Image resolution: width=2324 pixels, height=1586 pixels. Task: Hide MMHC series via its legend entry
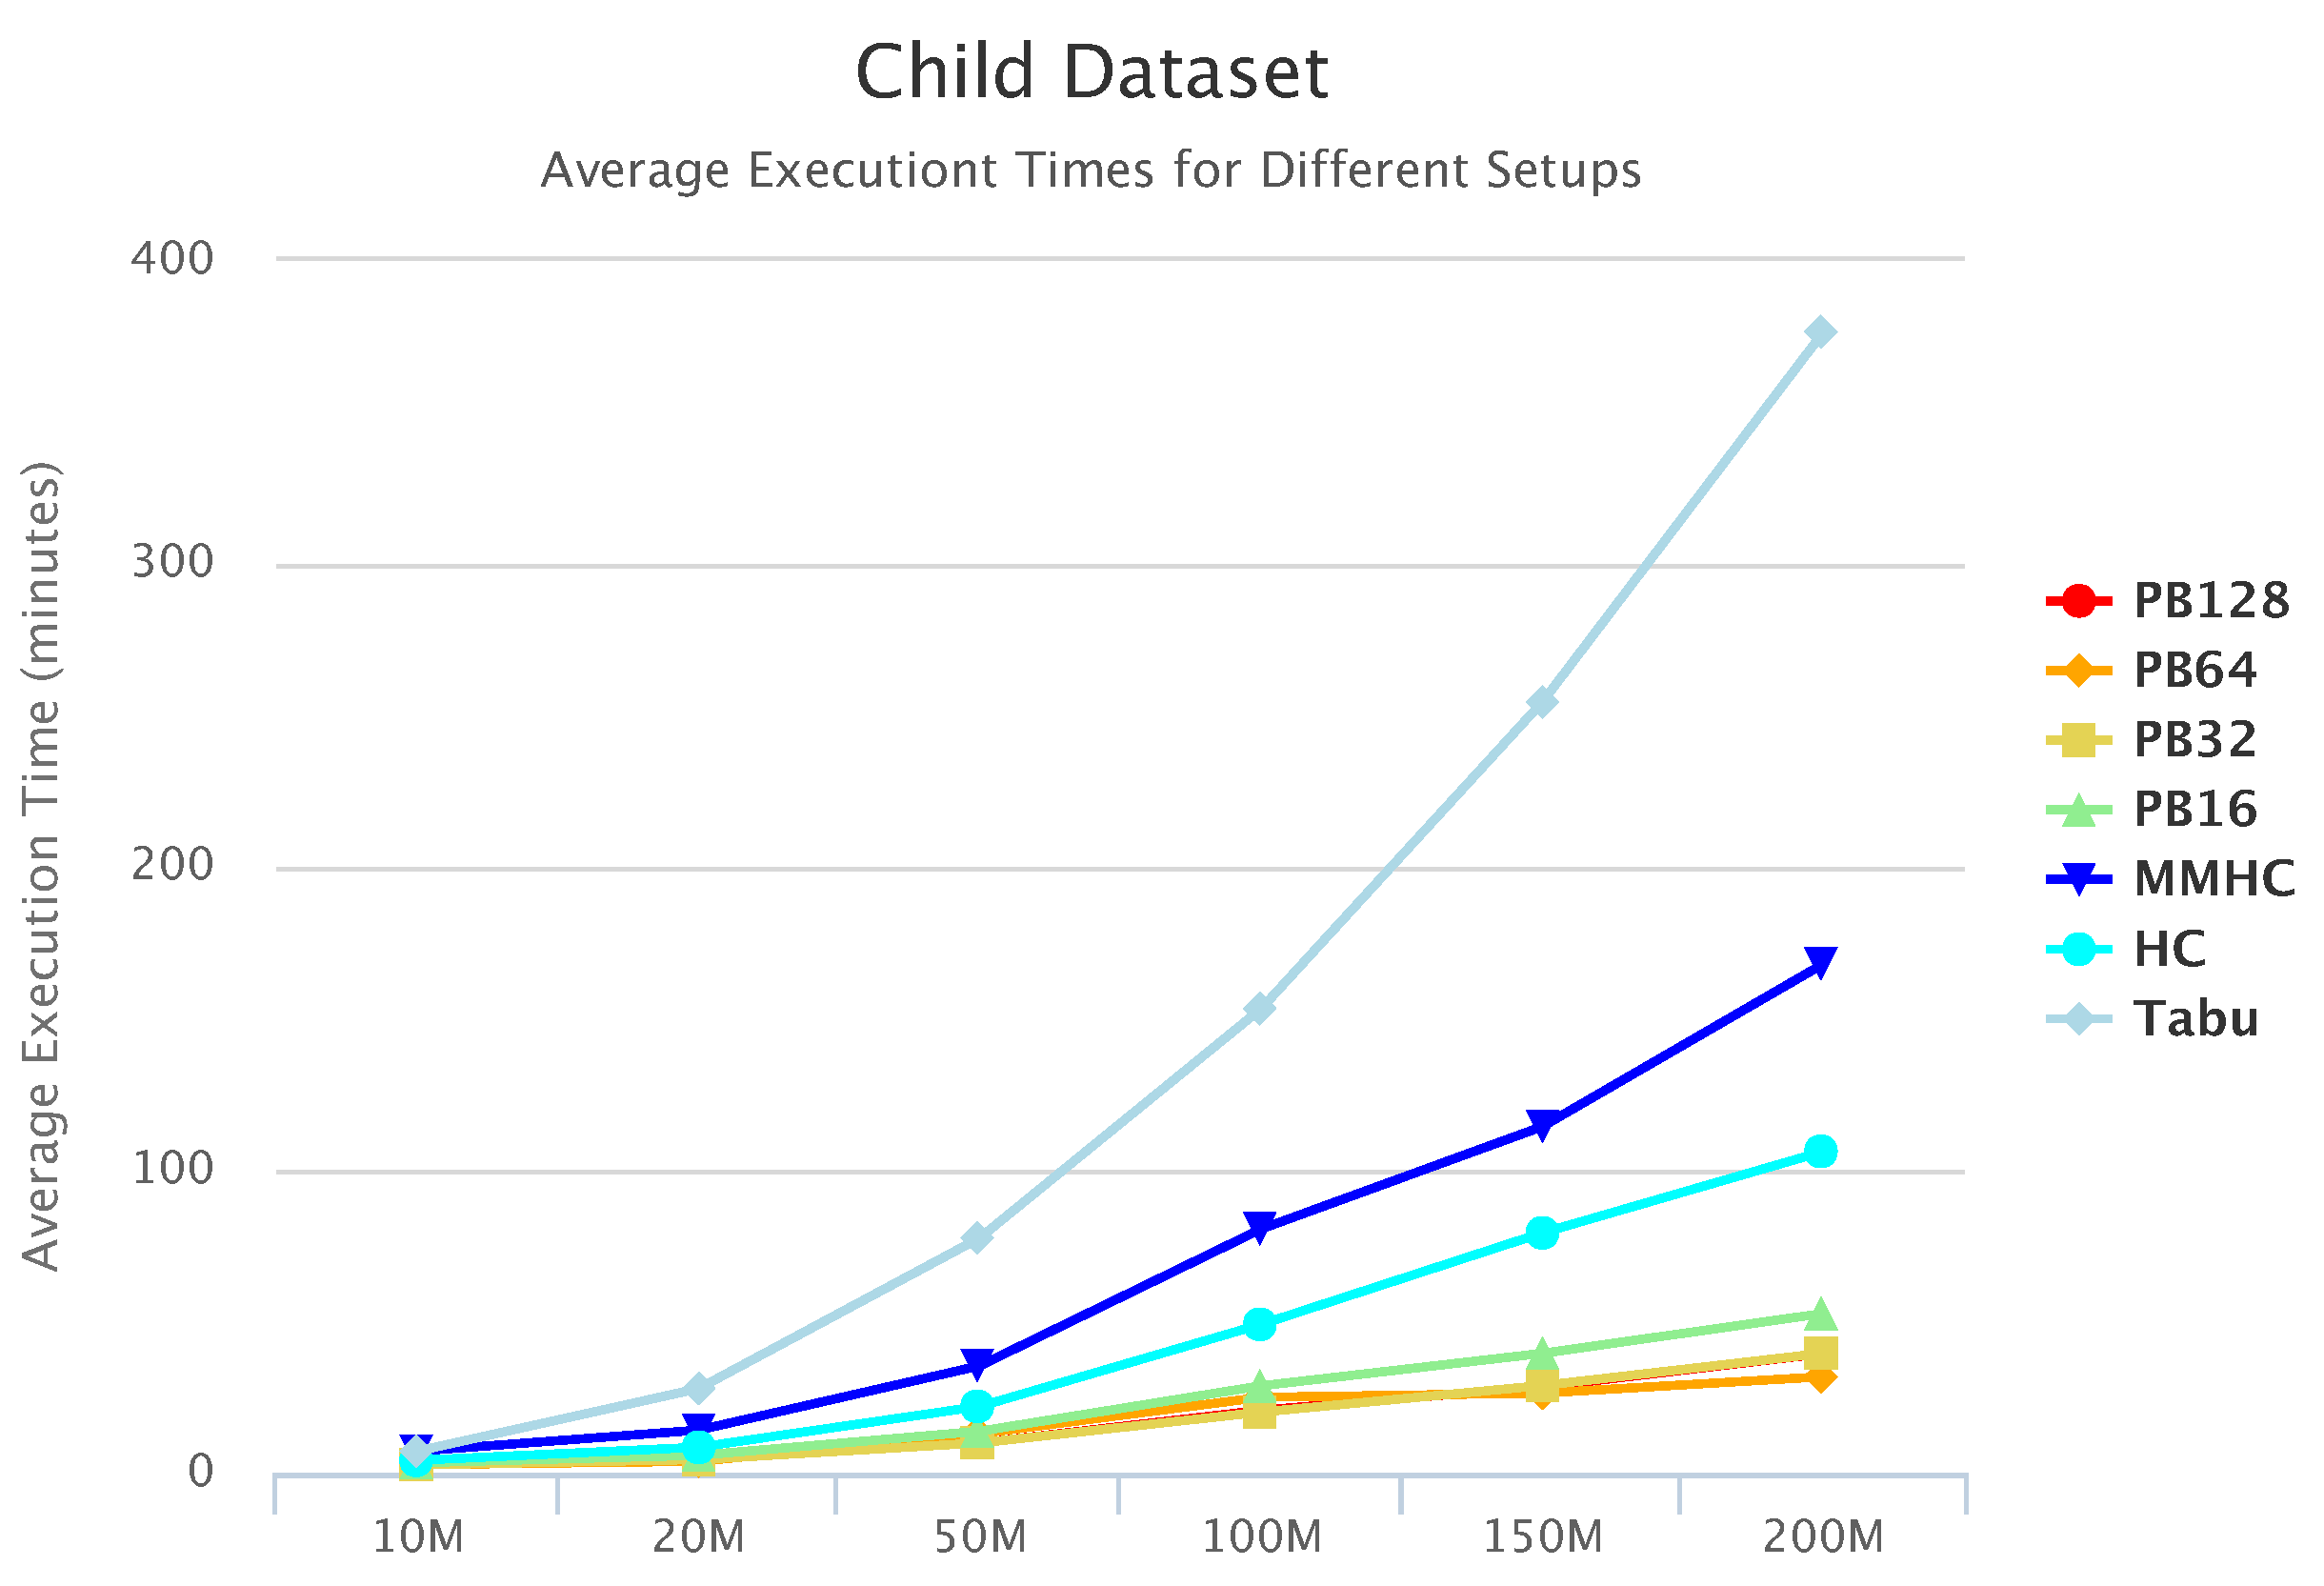click(2213, 879)
